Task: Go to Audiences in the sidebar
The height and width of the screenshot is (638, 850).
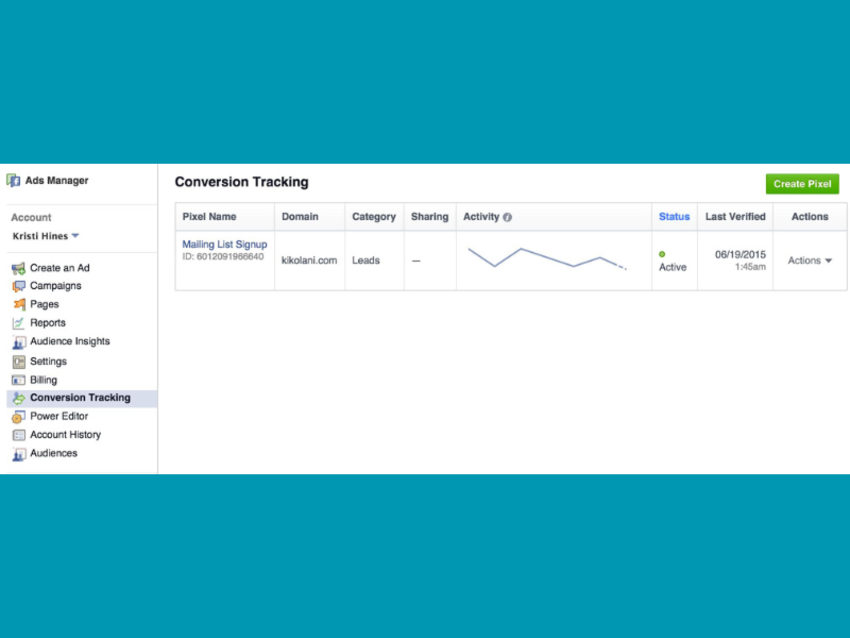Action: (x=54, y=453)
